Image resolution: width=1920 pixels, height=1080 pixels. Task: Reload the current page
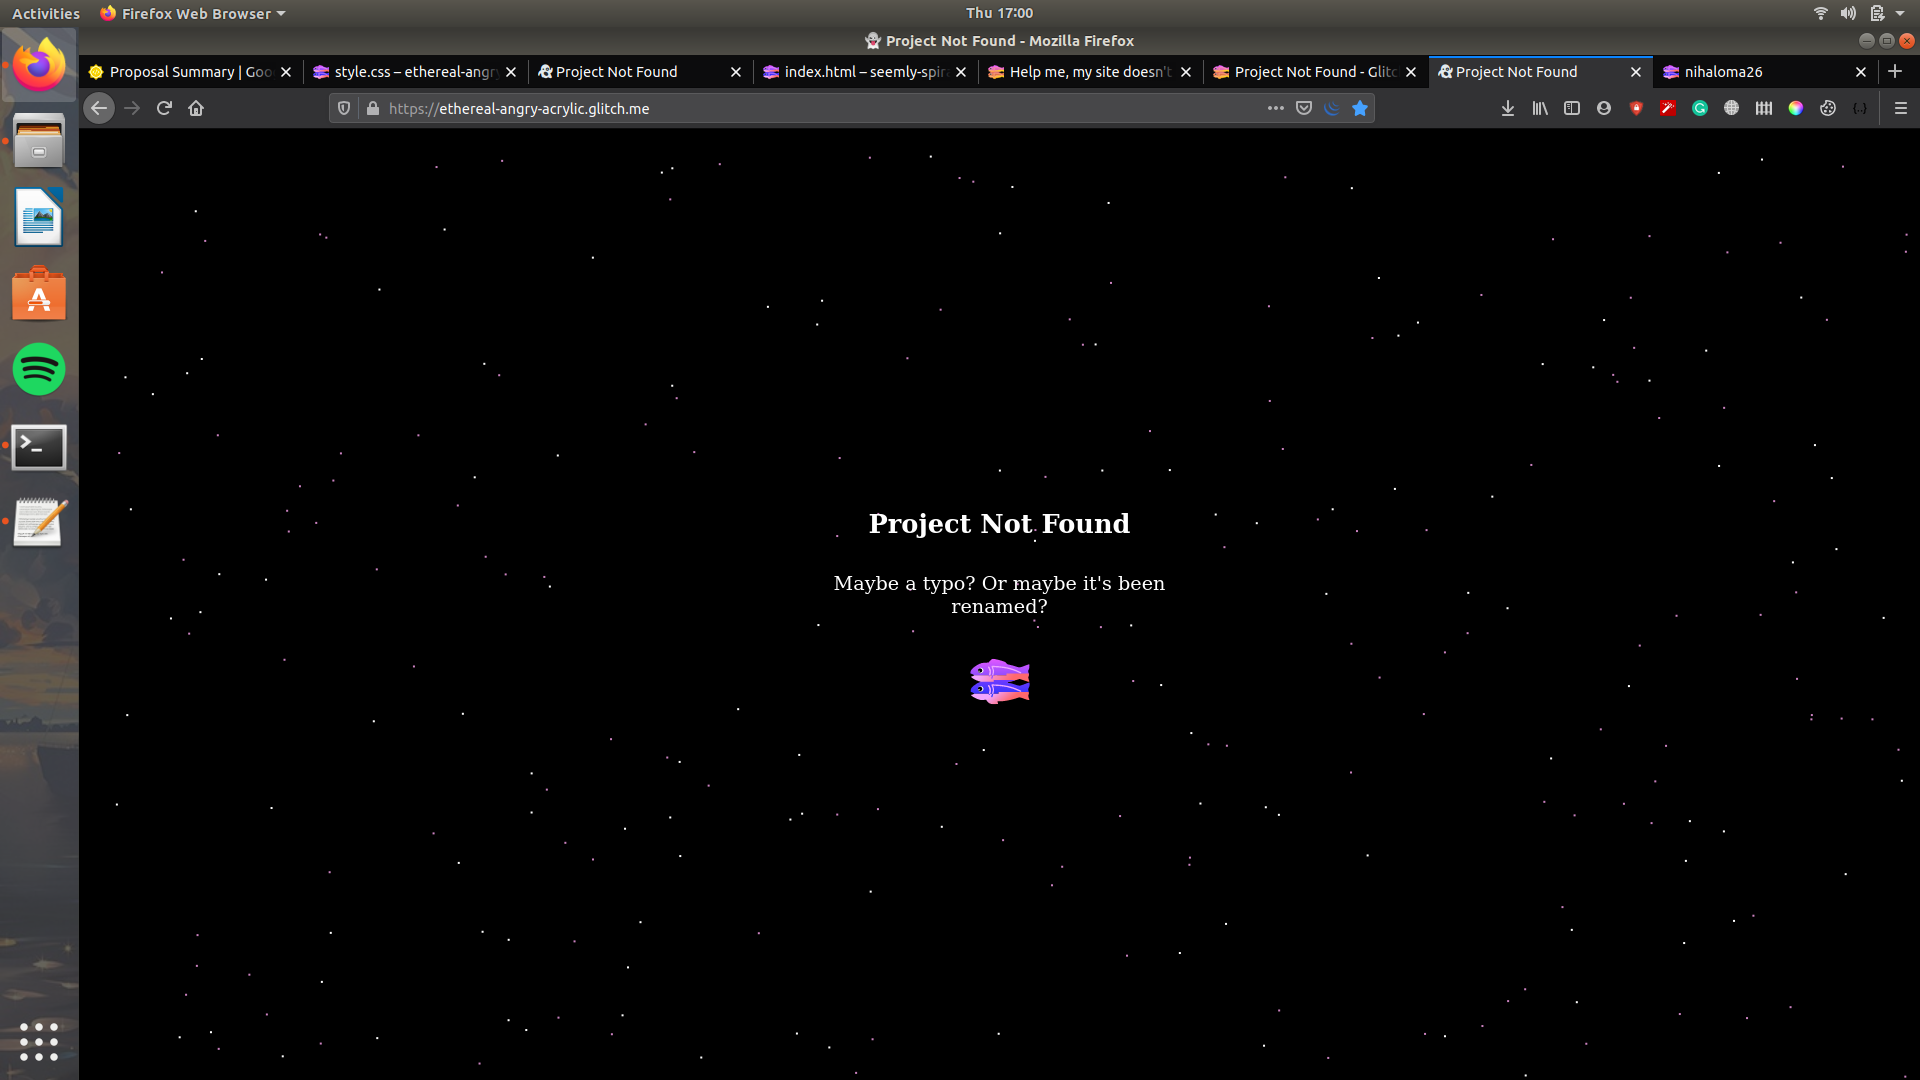tap(164, 108)
